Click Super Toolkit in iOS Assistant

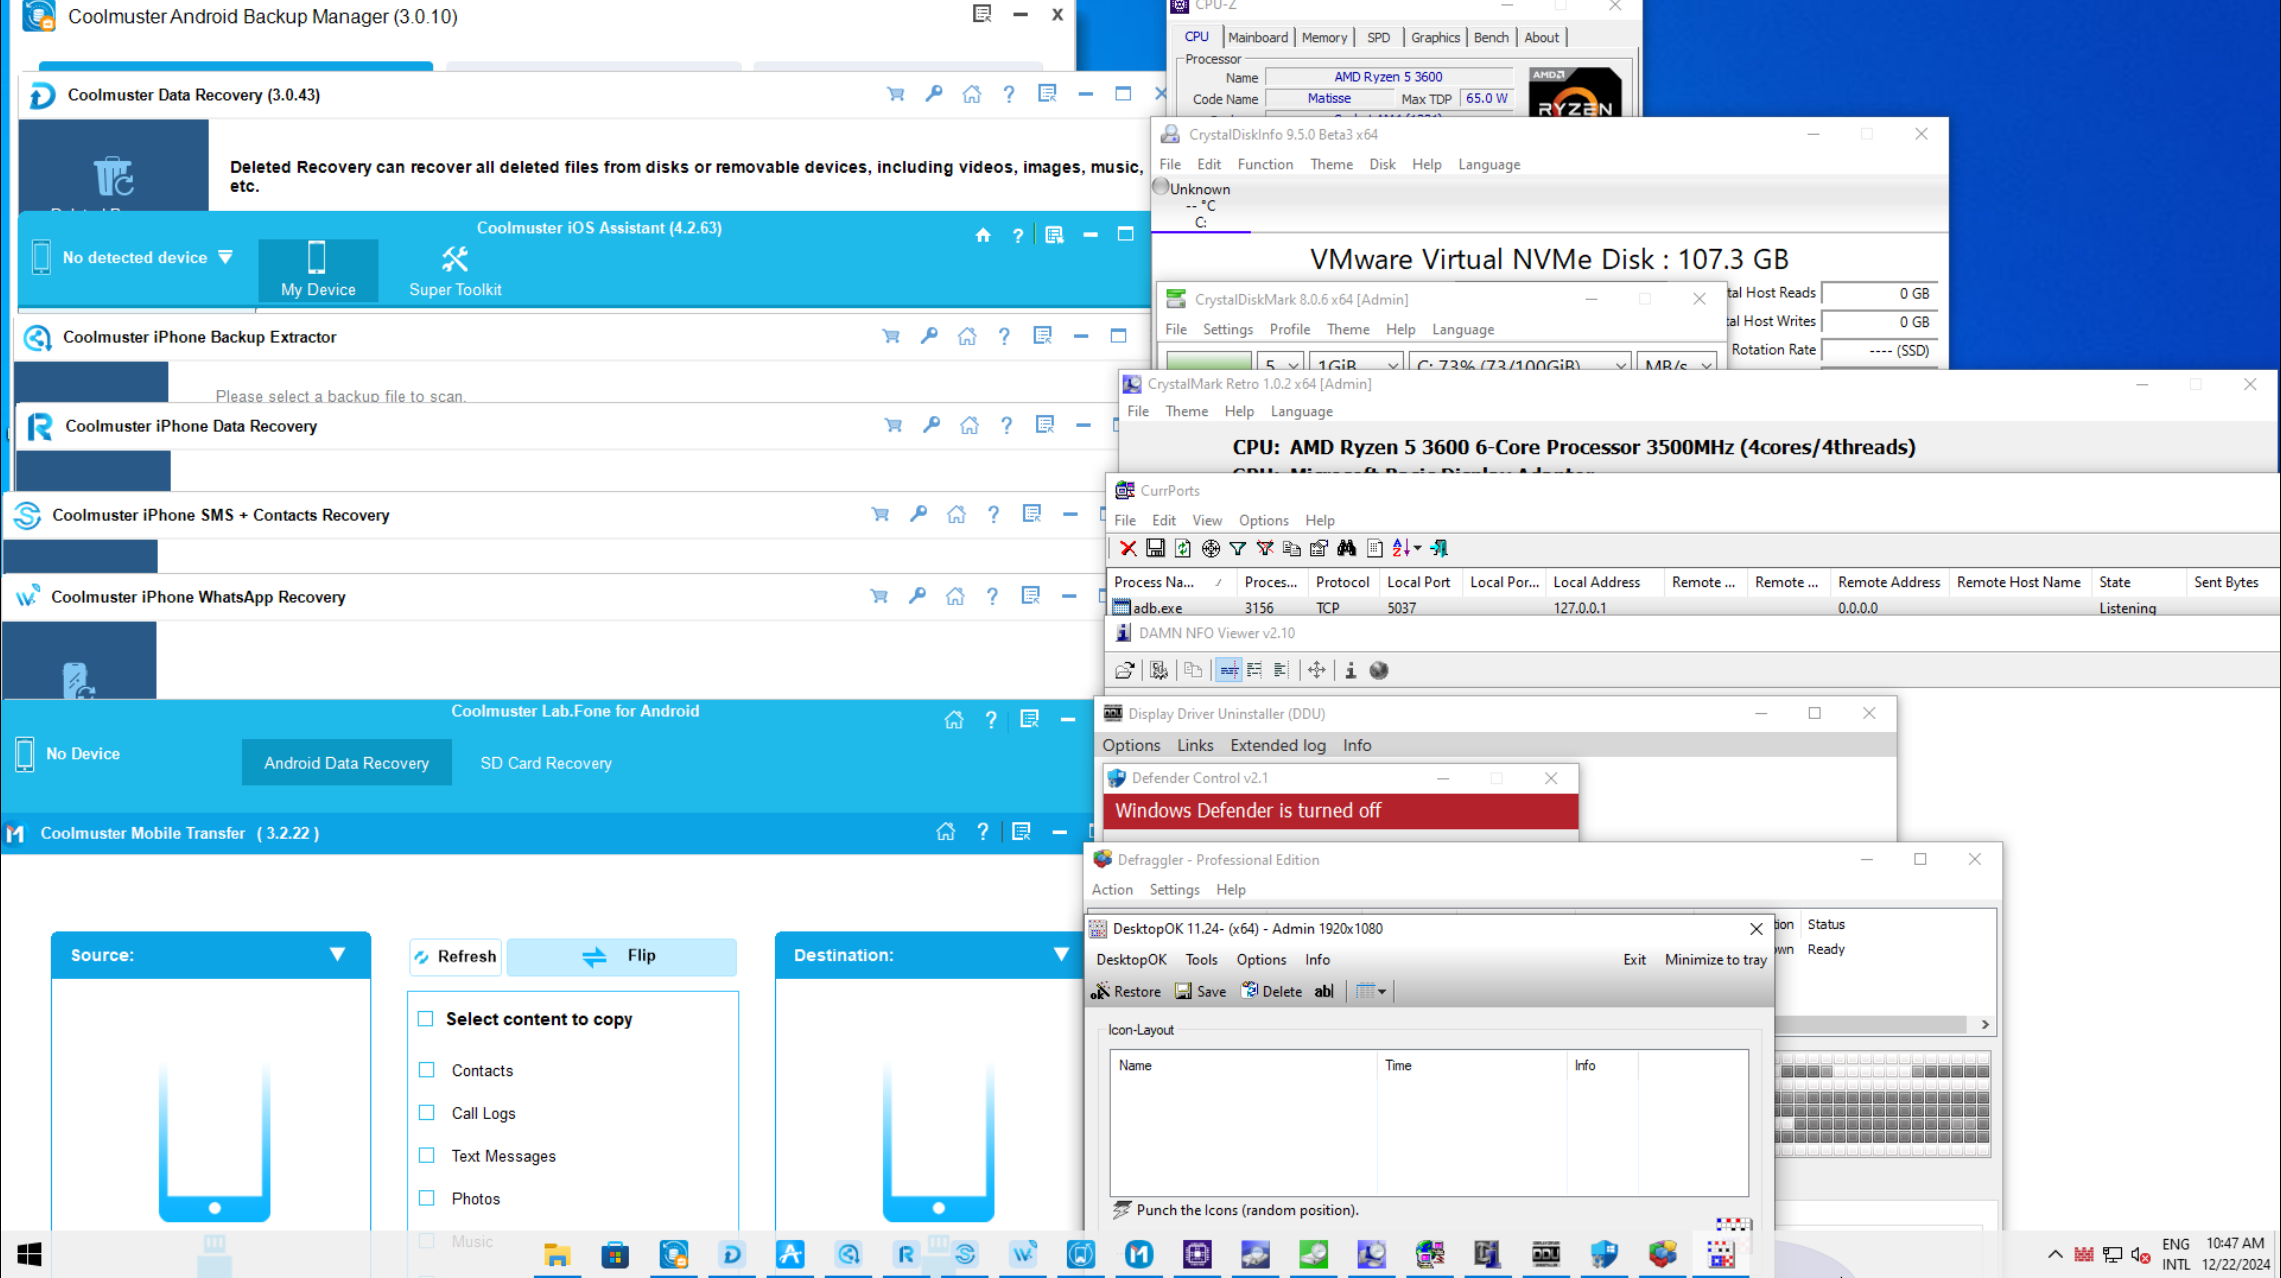point(455,271)
